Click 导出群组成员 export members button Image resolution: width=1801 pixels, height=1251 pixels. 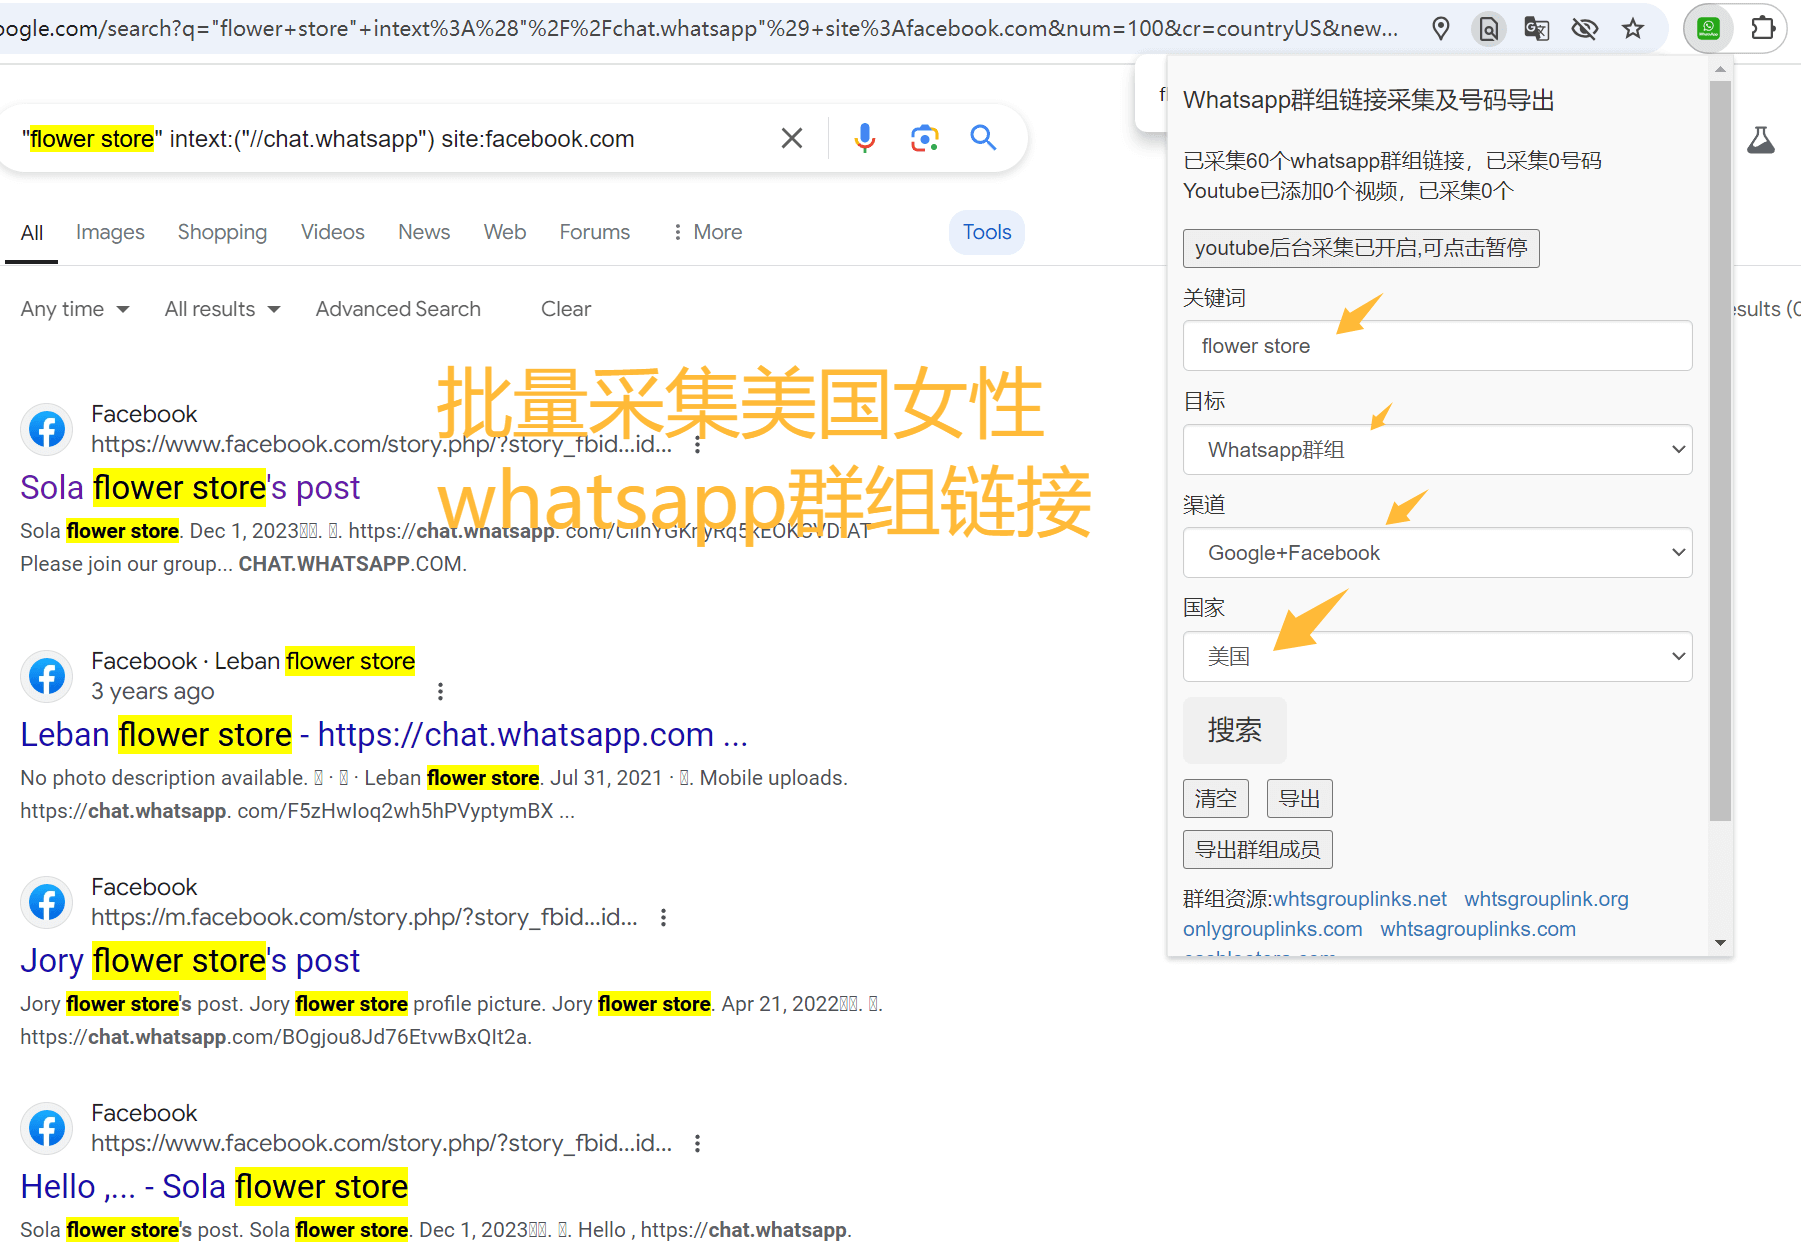click(x=1258, y=850)
